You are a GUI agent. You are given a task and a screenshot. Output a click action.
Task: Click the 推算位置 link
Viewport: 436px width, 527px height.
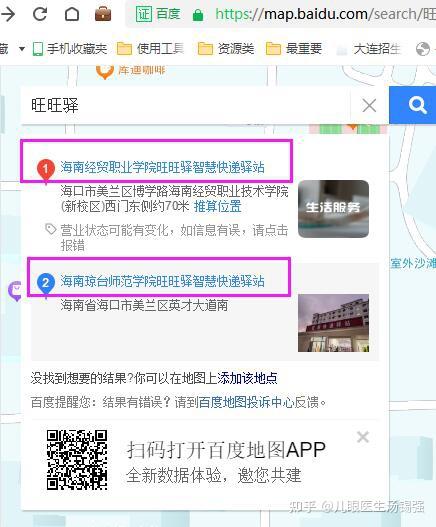pos(217,206)
